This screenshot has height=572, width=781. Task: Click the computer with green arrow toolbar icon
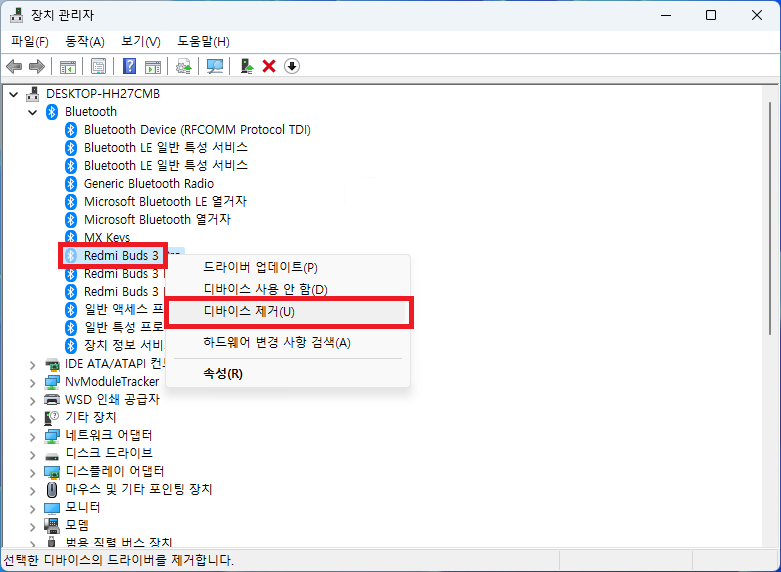pos(247,66)
